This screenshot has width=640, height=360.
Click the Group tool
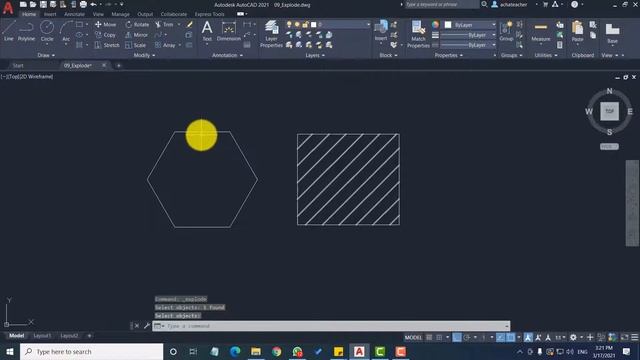tap(506, 31)
